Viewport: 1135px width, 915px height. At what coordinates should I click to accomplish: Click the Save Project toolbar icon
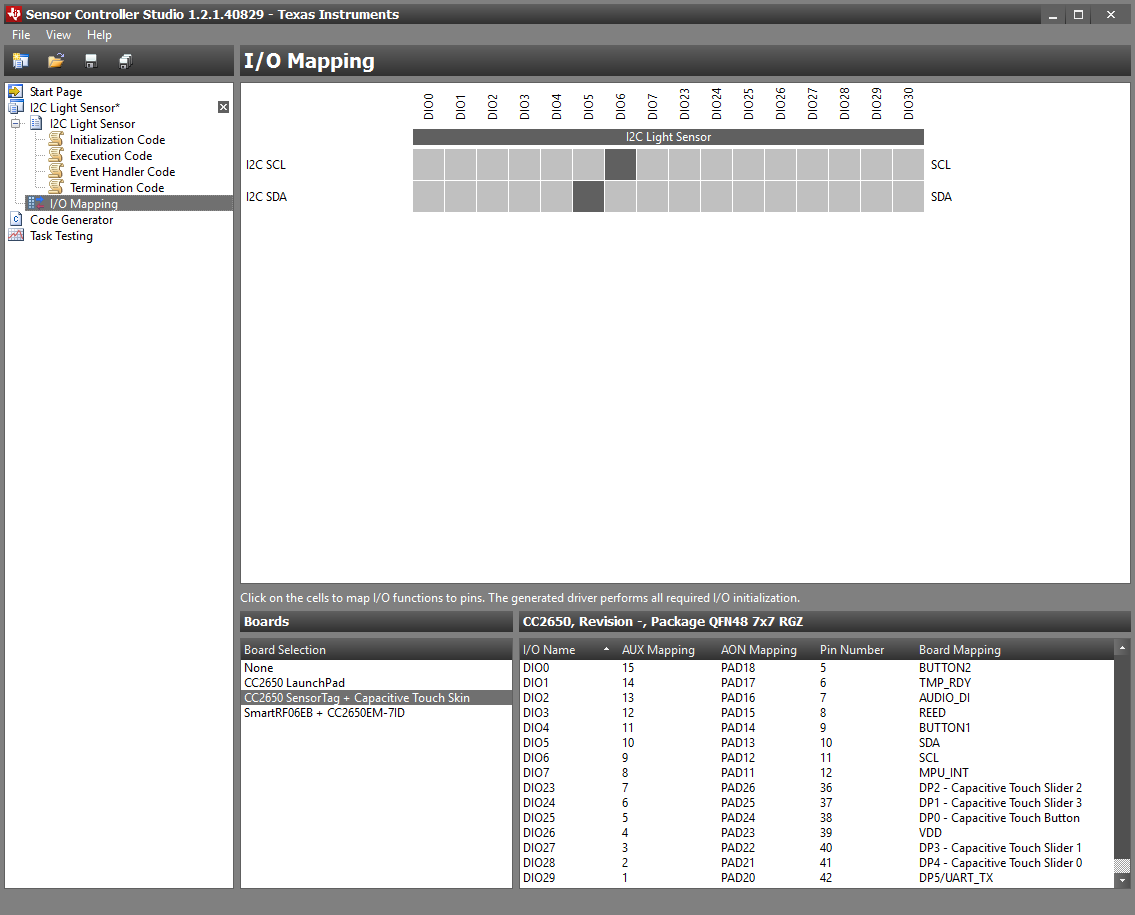90,62
